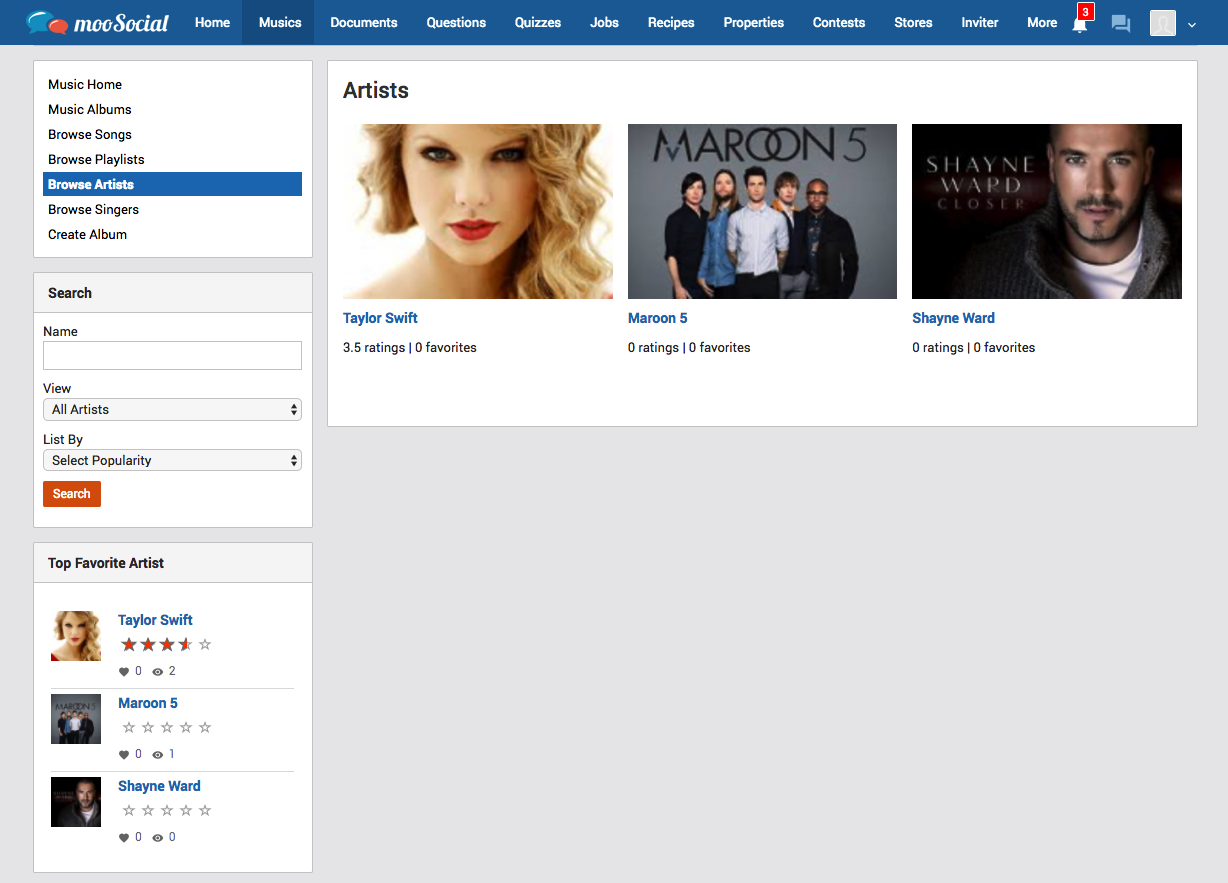Click the '3.5 ratings | 0 favorites' text
Image resolution: width=1228 pixels, height=883 pixels.
point(410,348)
